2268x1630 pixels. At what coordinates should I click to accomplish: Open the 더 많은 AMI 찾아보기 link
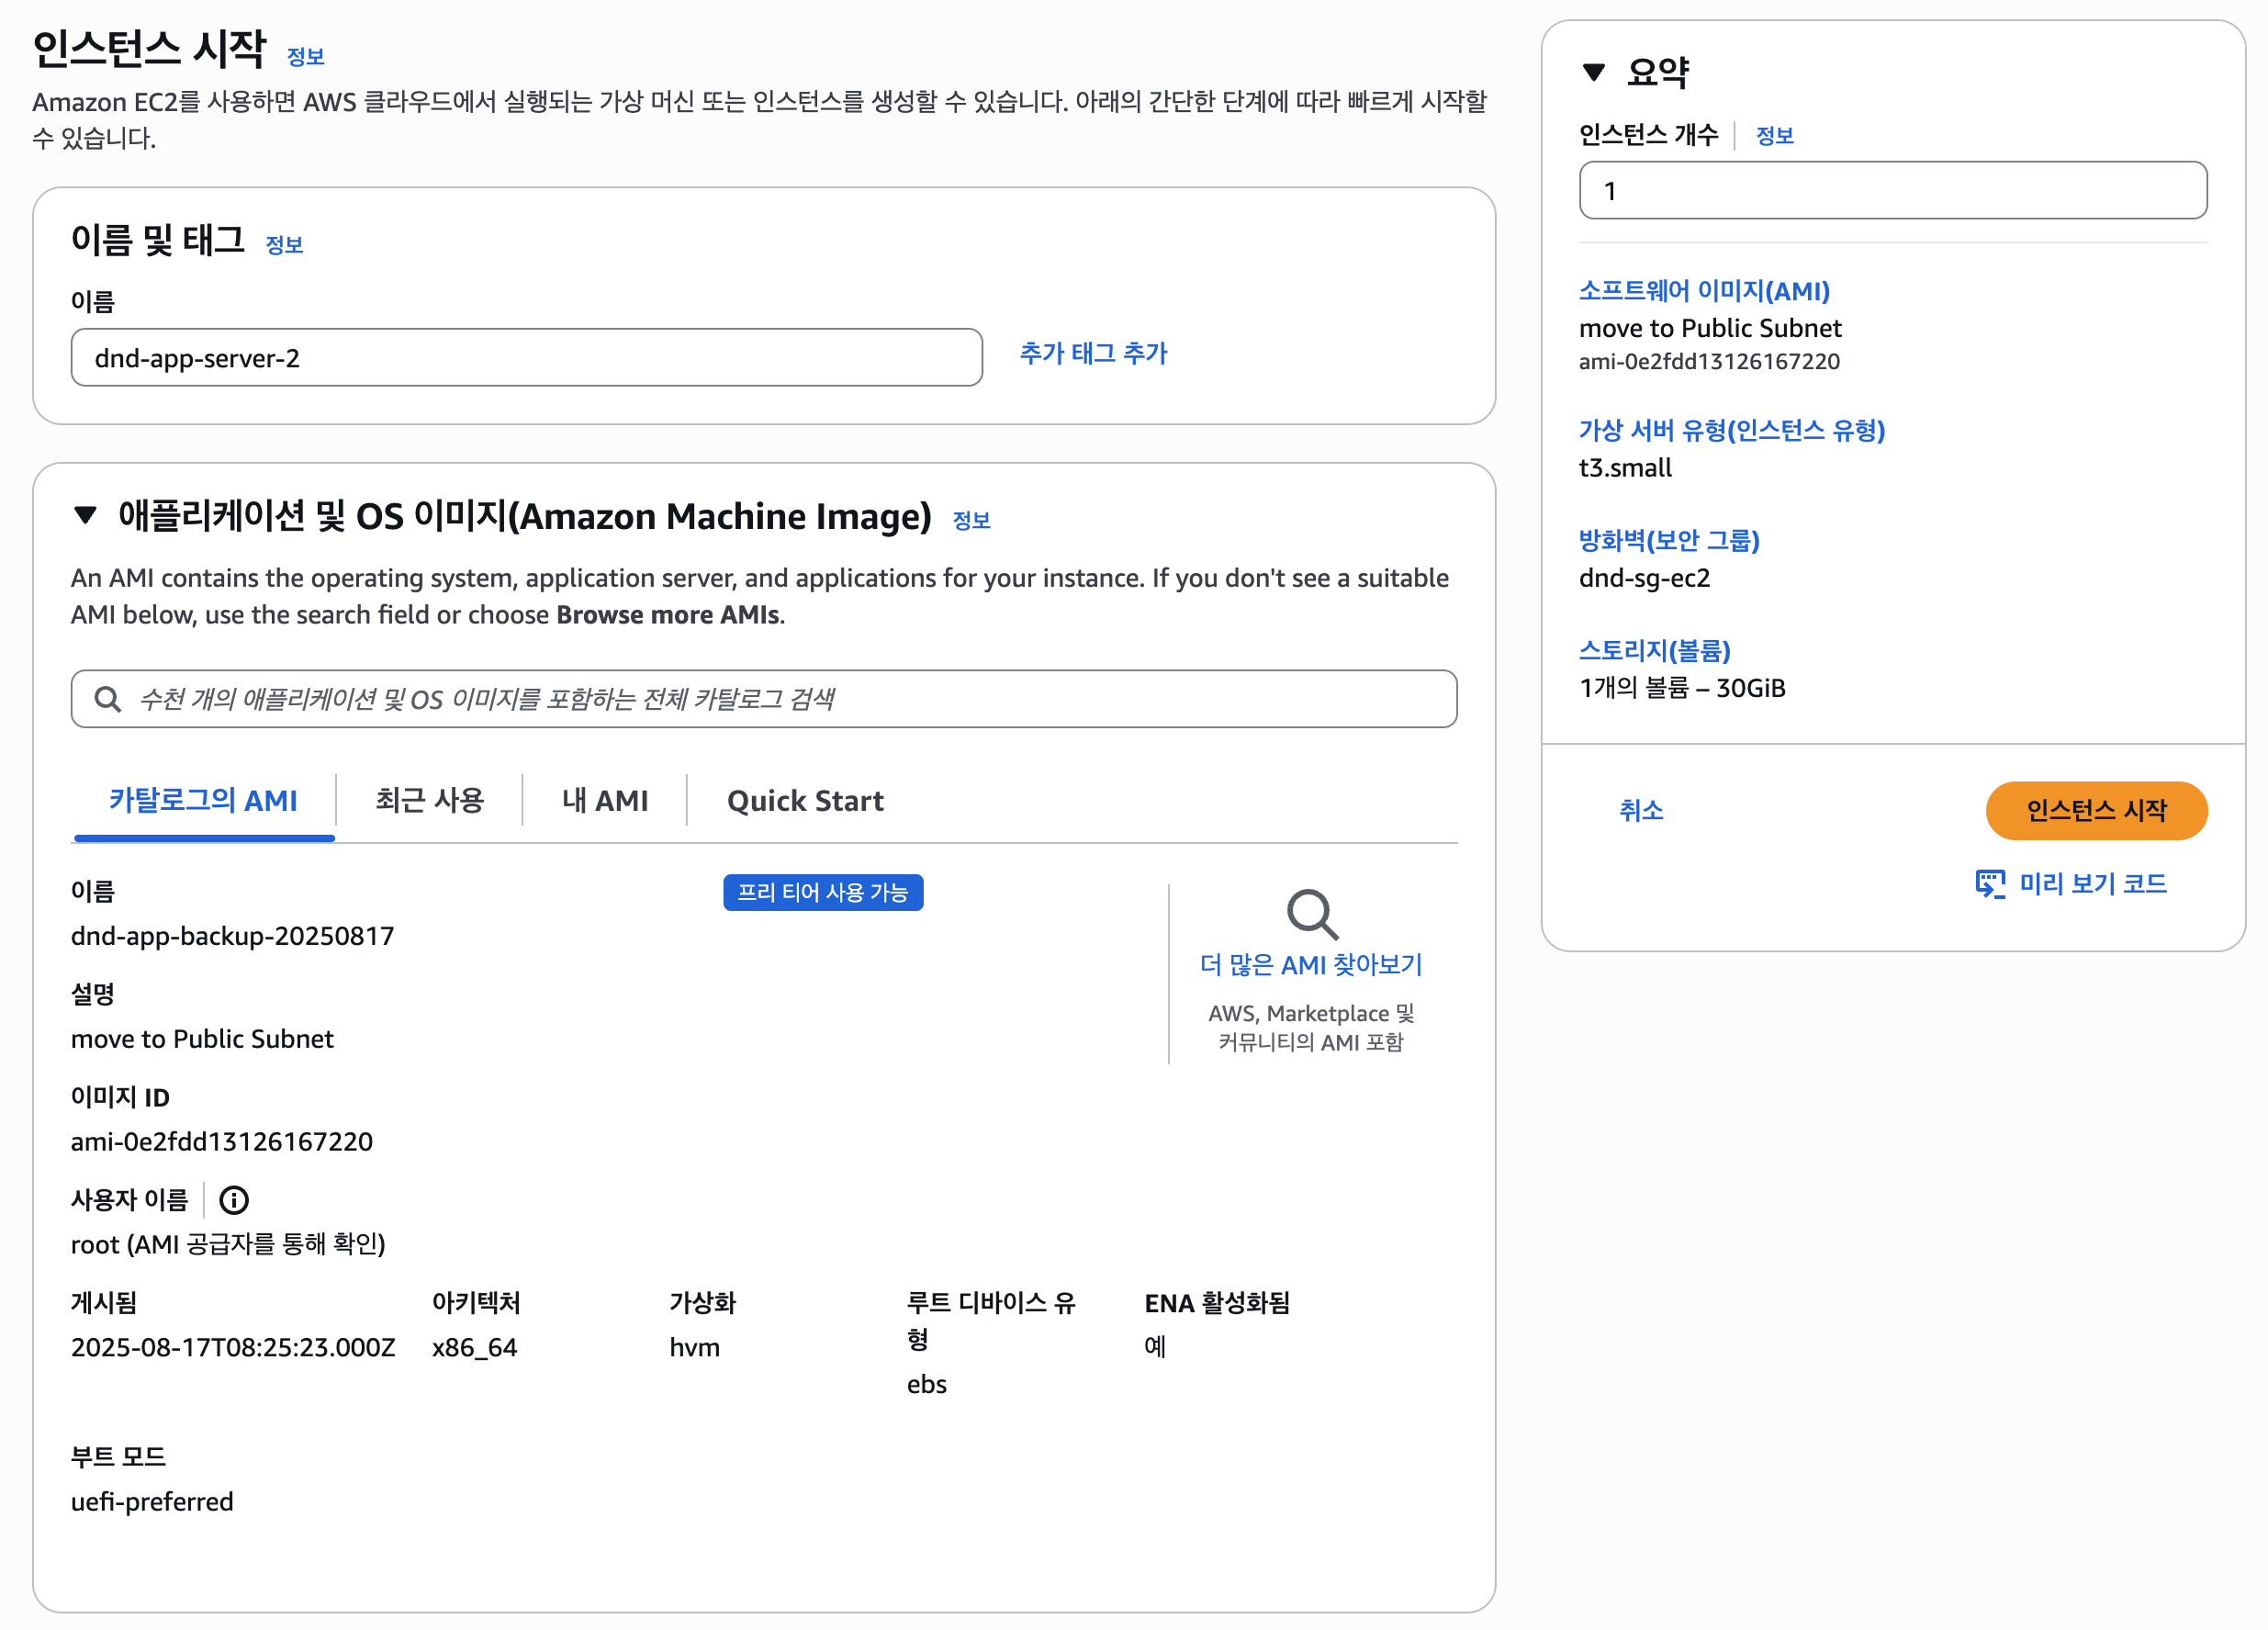coord(1311,965)
